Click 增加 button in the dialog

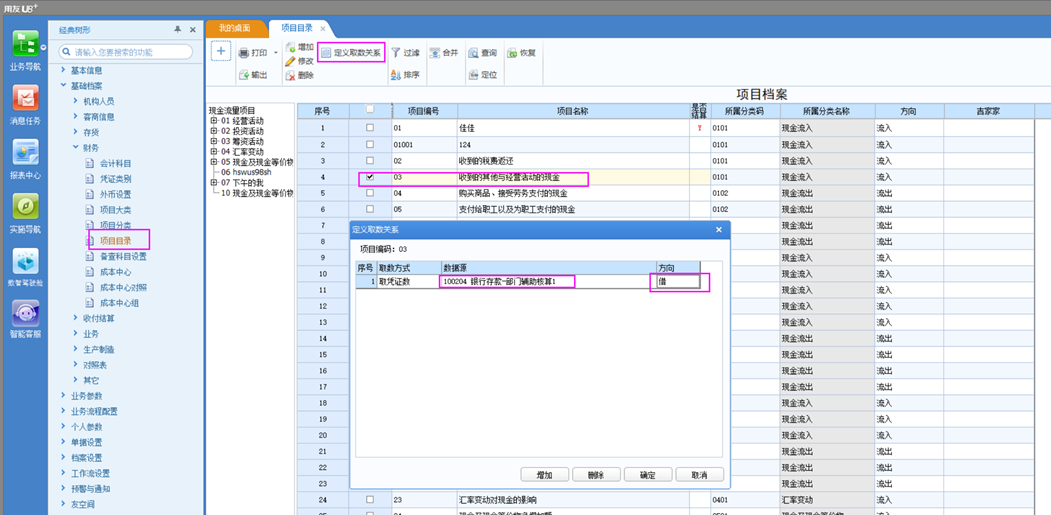(544, 475)
